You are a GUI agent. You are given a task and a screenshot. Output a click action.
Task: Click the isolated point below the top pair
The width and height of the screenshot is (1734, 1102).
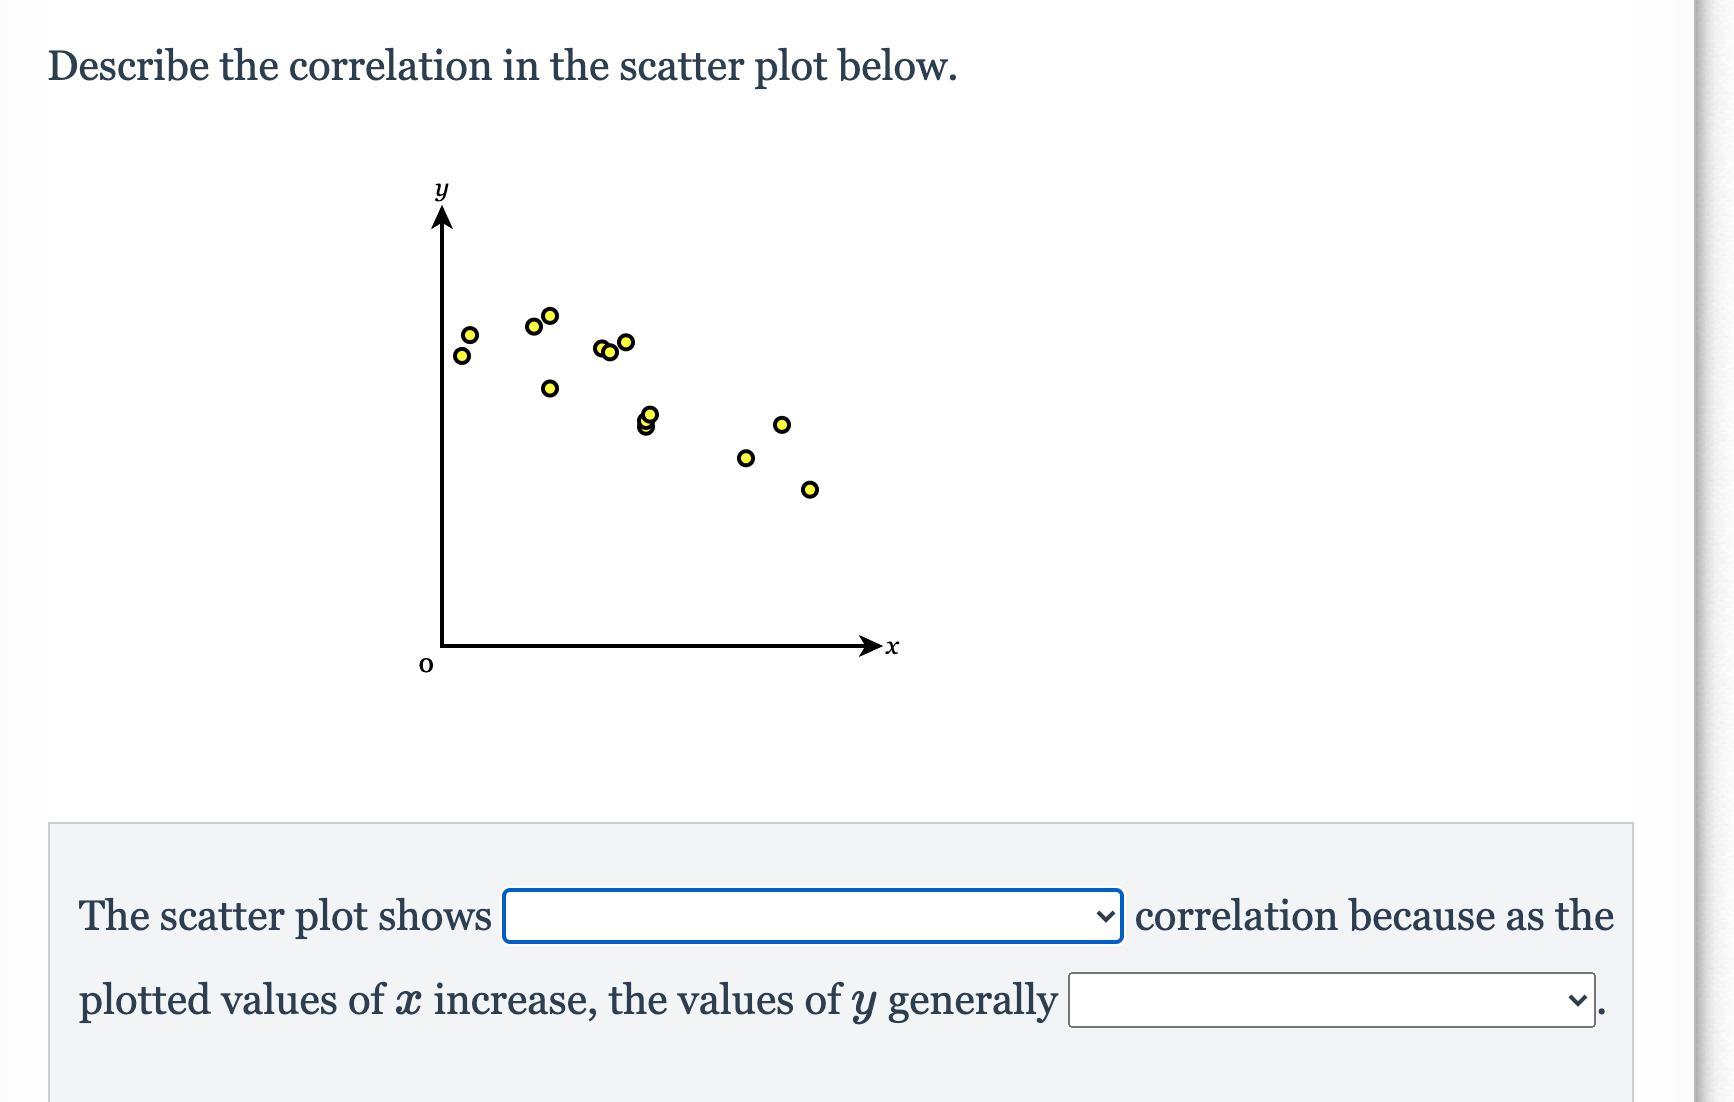[550, 388]
